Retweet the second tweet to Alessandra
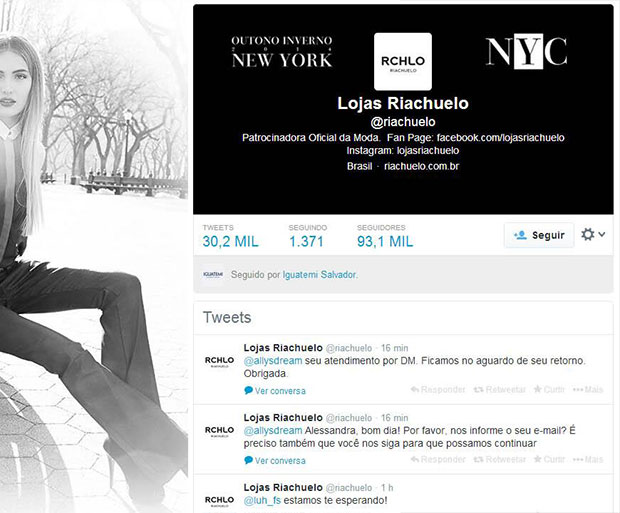 tap(500, 459)
